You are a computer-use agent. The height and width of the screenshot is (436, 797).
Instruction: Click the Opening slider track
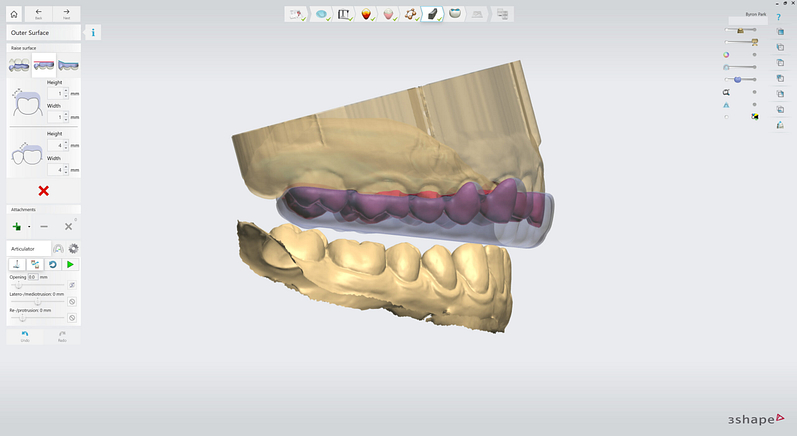(38, 285)
